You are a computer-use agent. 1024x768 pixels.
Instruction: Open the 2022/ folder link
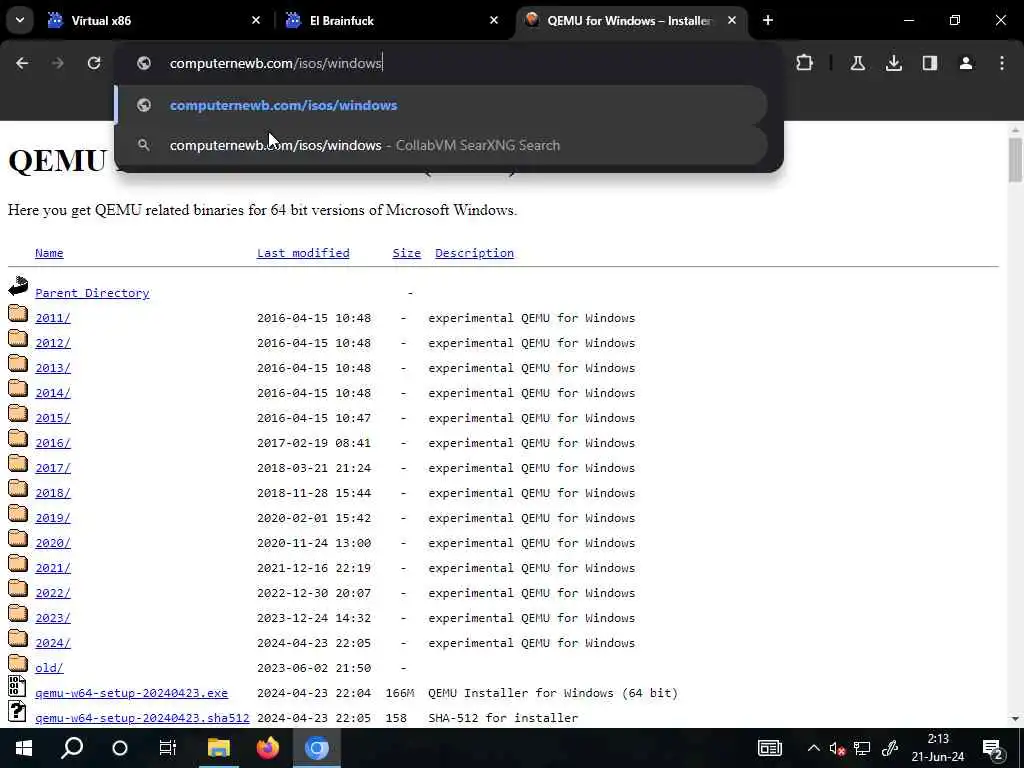(53, 592)
